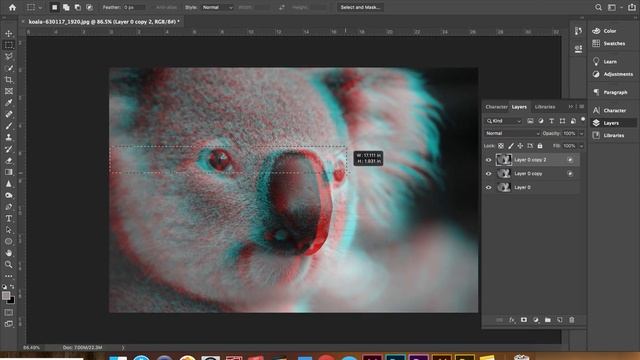
Task: Toggle lock image pixels brush icon
Action: coord(511,146)
